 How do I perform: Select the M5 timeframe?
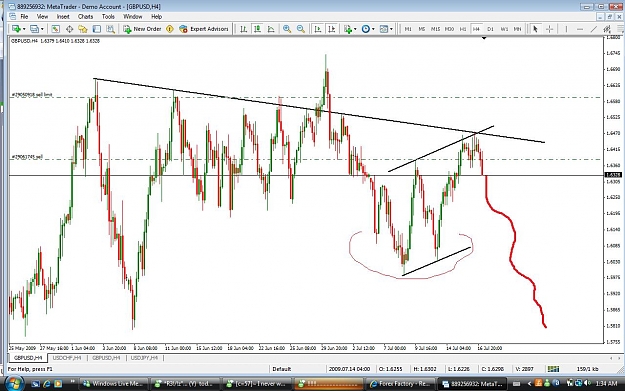click(422, 29)
